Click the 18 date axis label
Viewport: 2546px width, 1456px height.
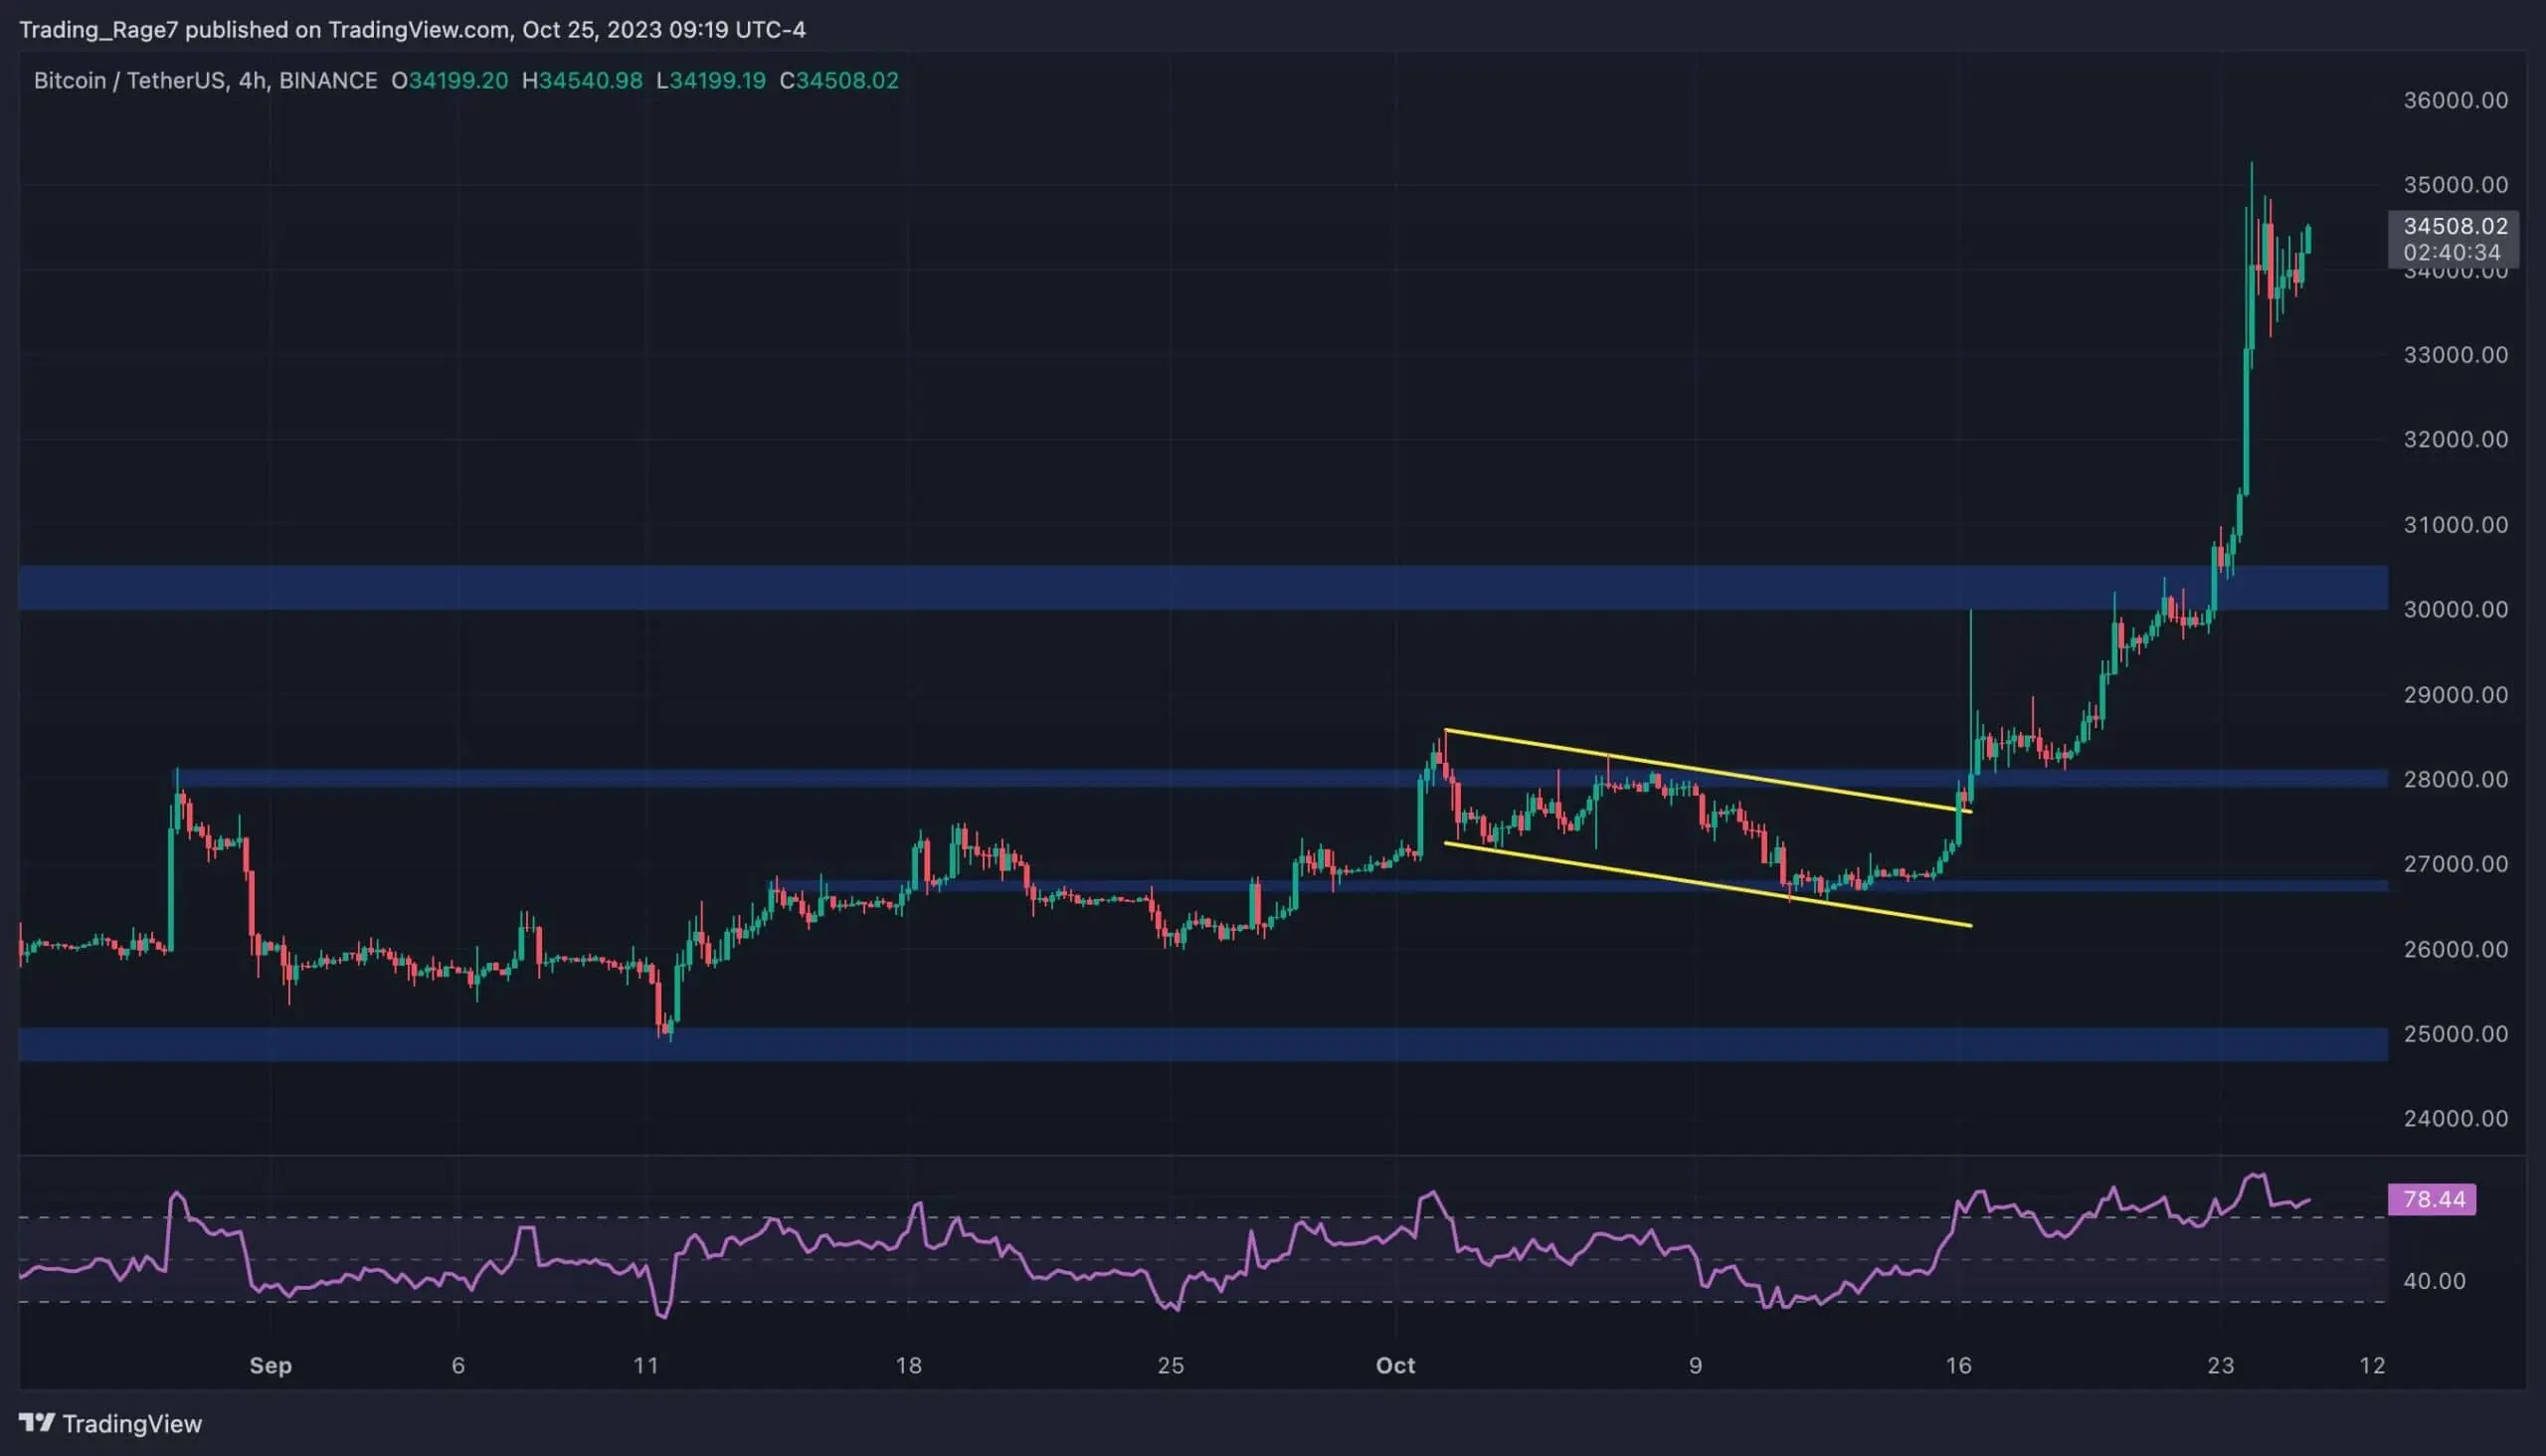click(908, 1365)
